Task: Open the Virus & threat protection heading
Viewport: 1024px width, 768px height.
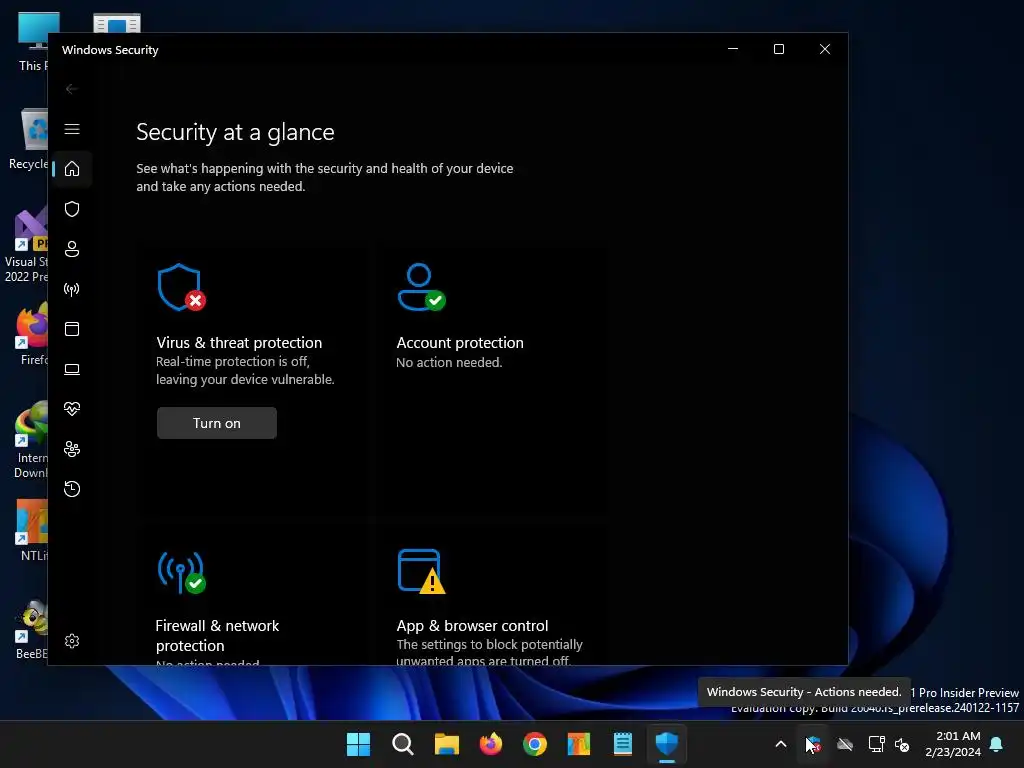Action: (x=239, y=343)
